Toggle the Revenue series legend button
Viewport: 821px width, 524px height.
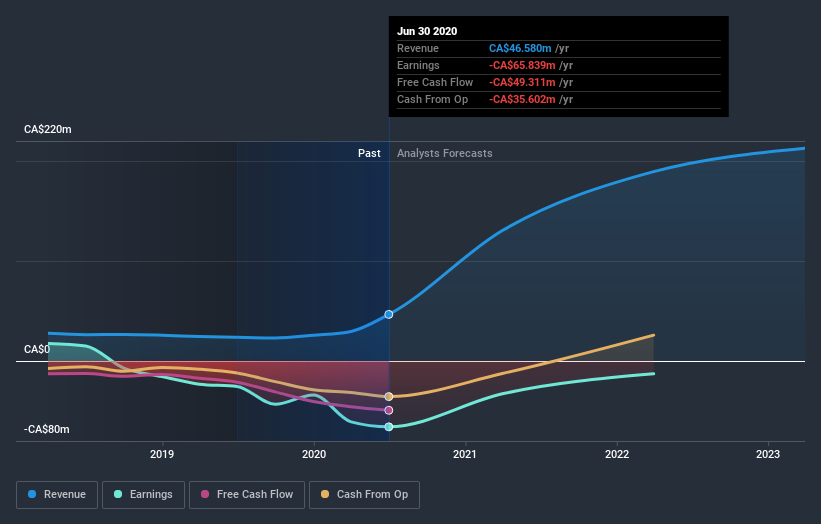coord(57,495)
